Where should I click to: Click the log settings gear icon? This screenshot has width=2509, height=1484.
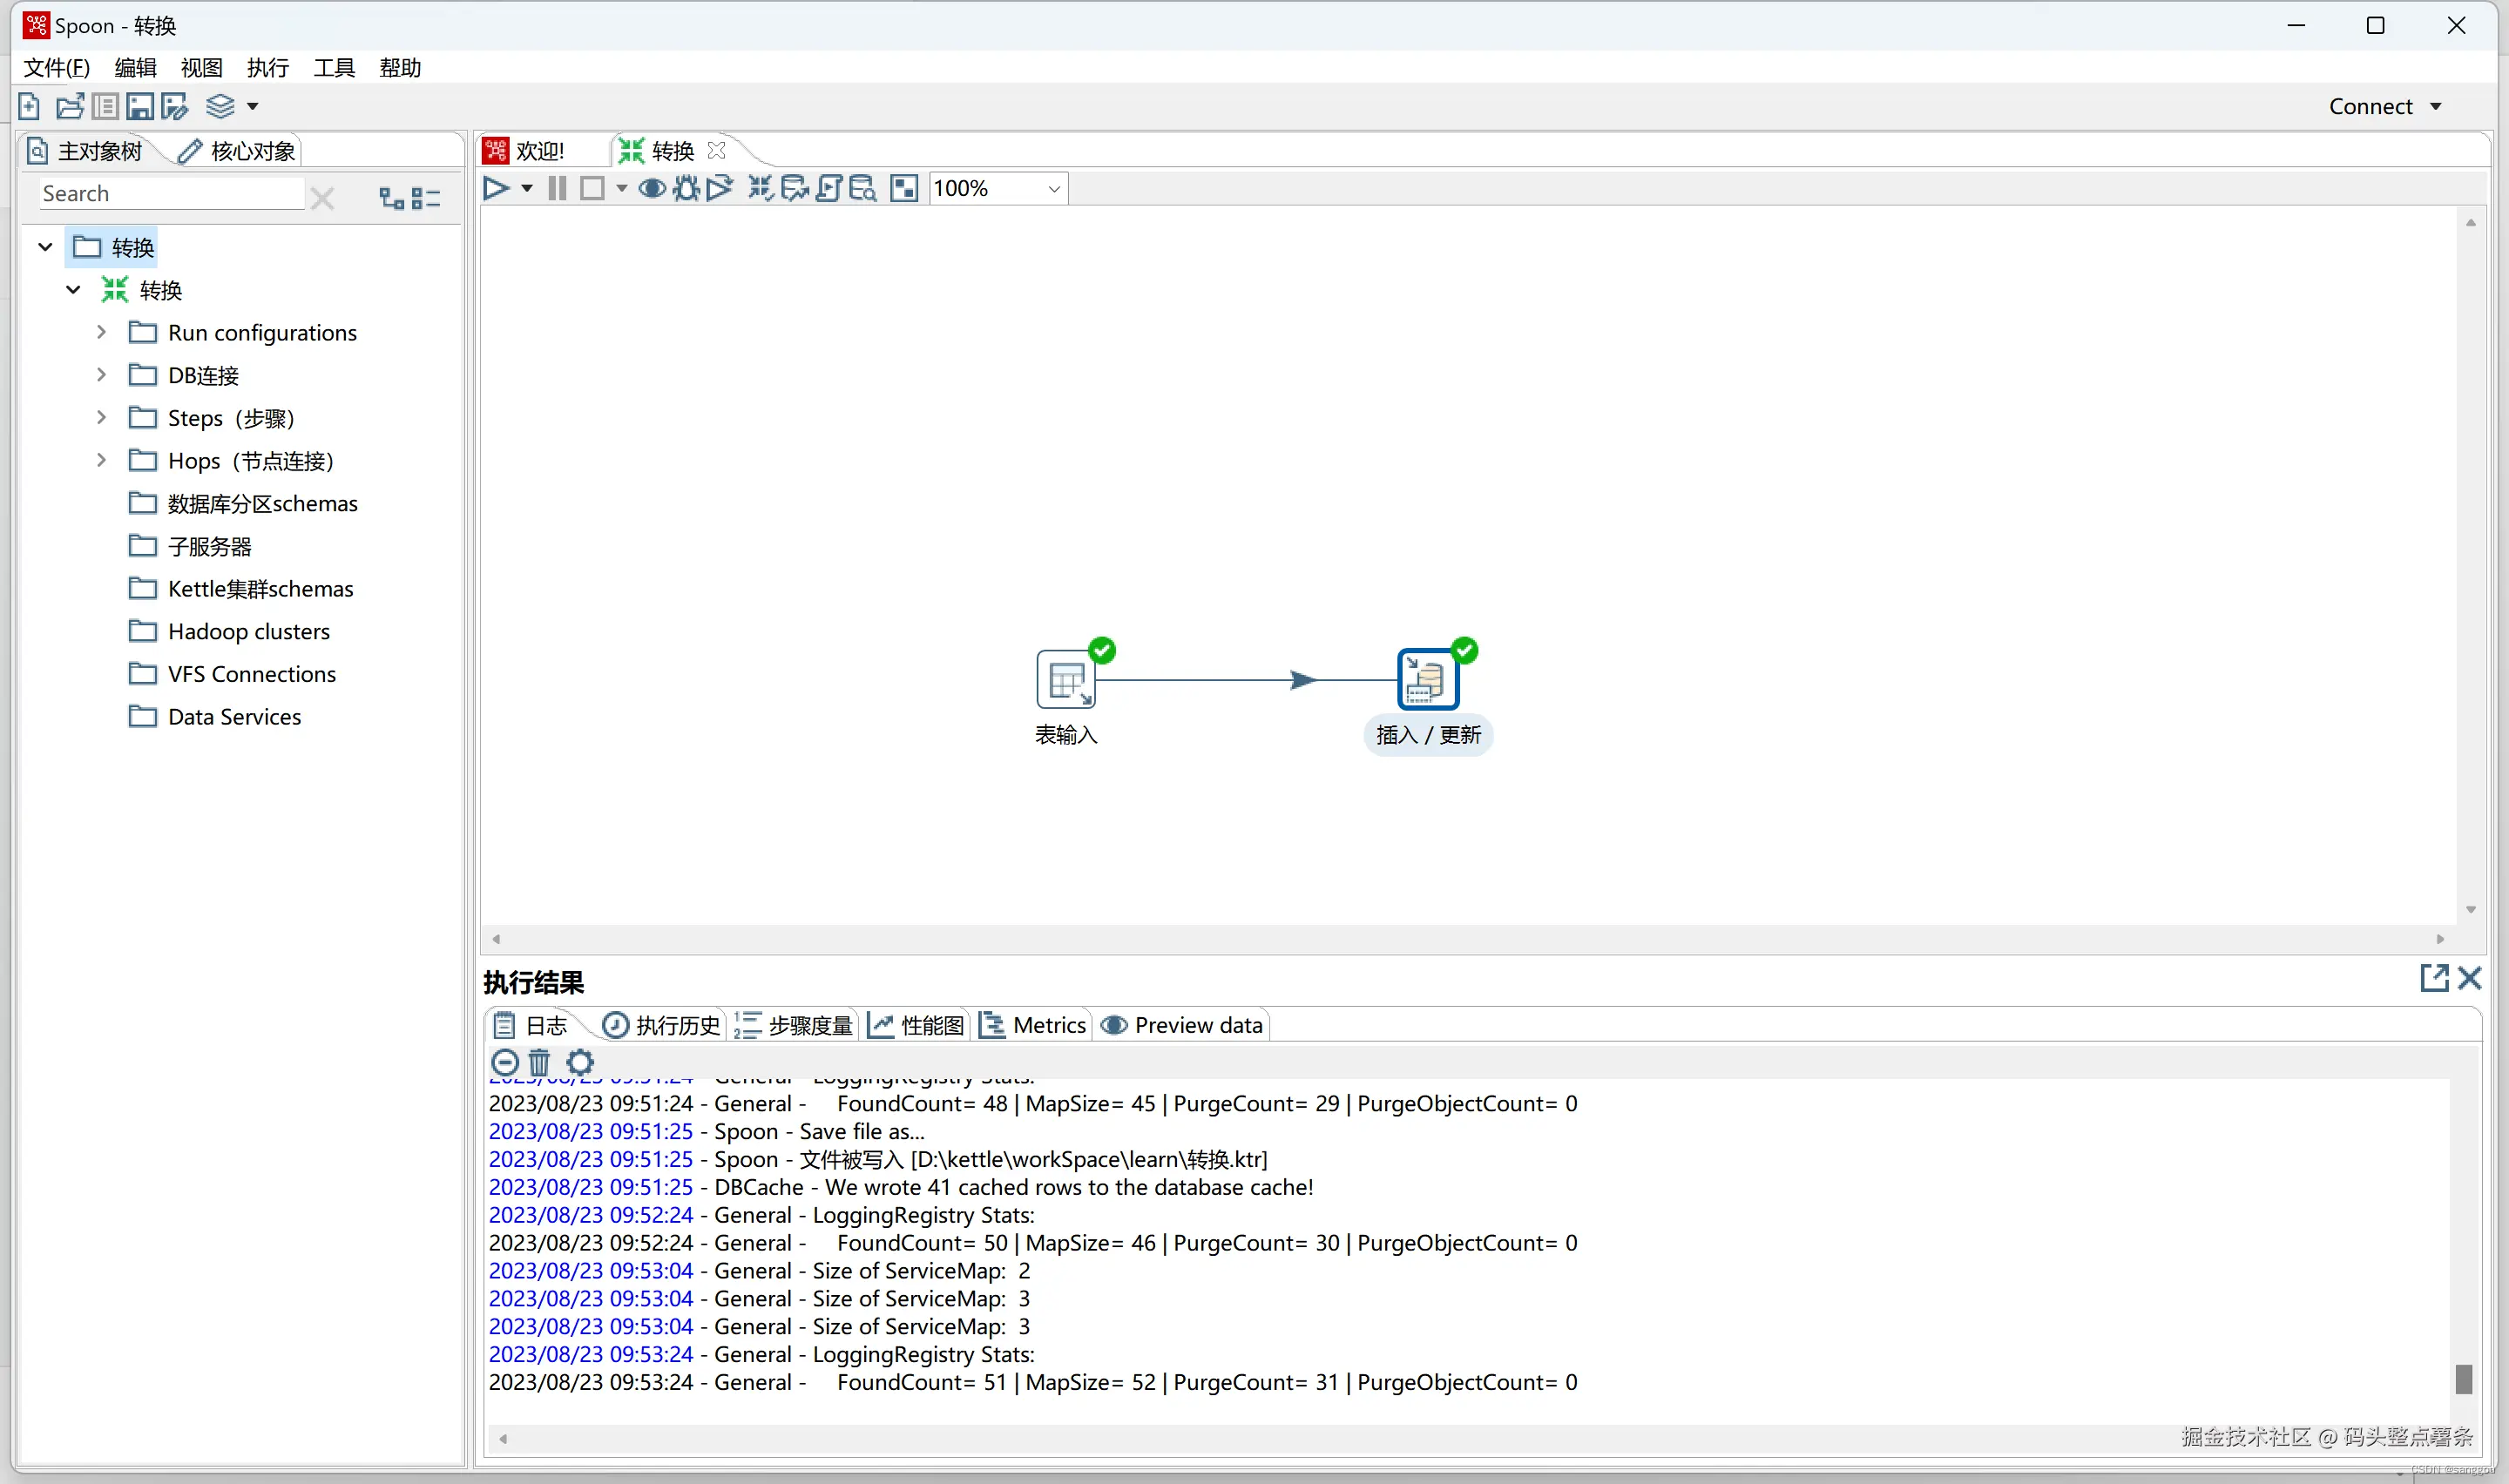pos(580,1062)
